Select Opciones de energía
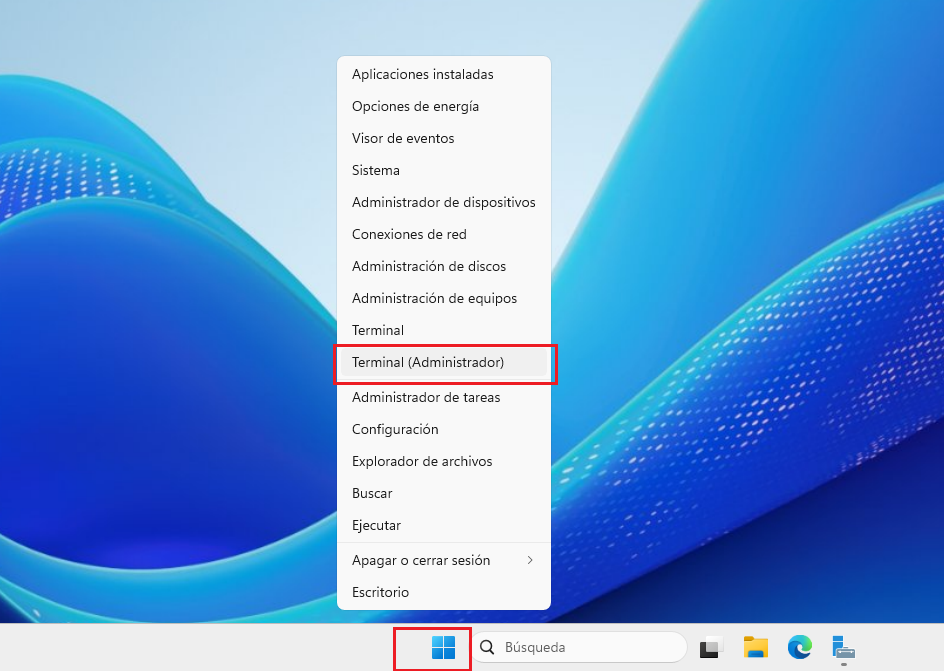This screenshot has width=944, height=671. [x=444, y=106]
